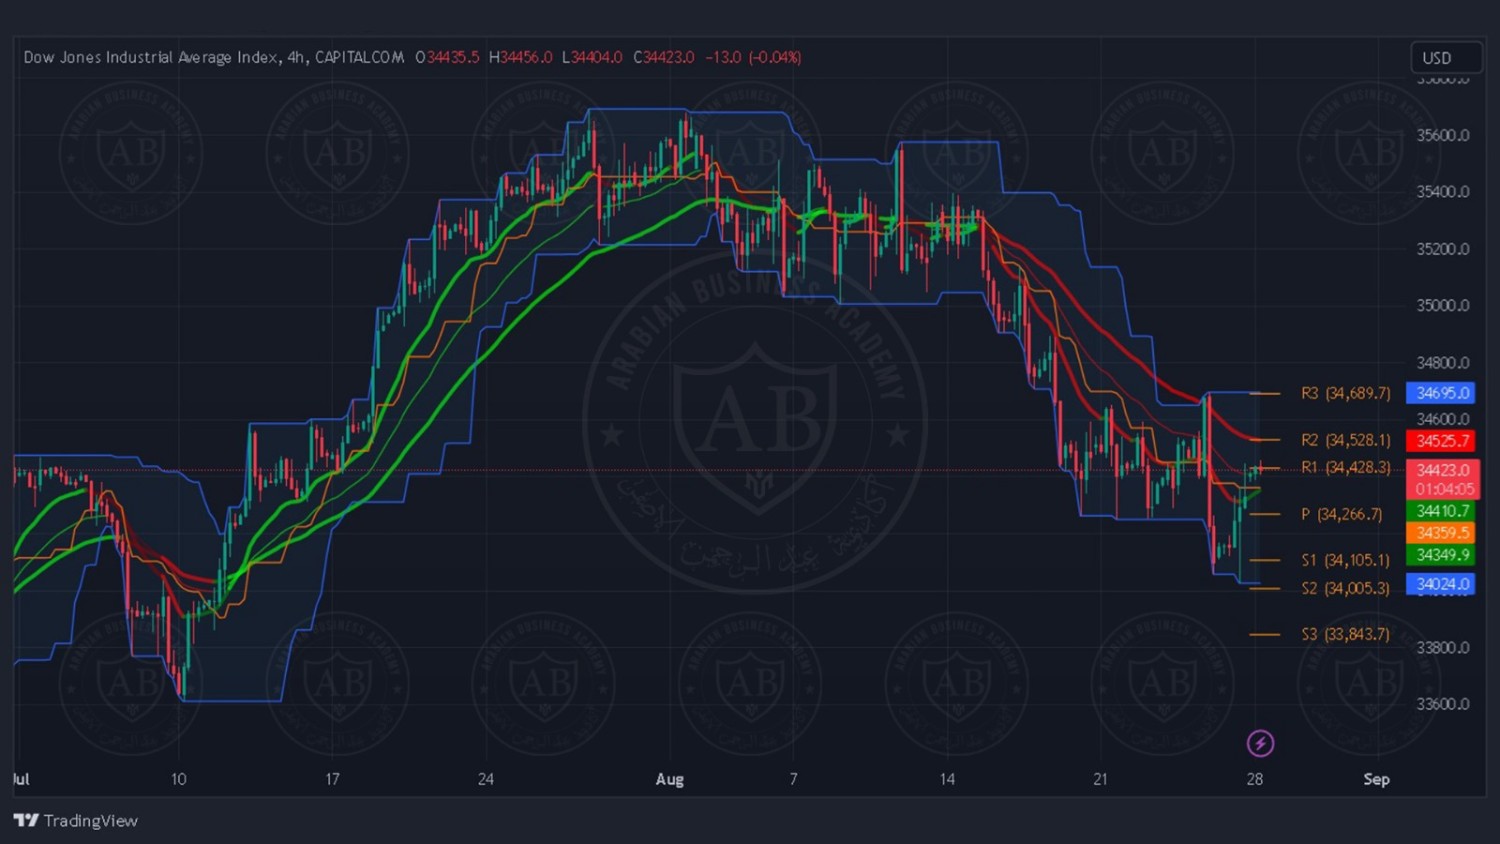Select the orange 34359.5 price tag
1500x844 pixels.
point(1441,533)
